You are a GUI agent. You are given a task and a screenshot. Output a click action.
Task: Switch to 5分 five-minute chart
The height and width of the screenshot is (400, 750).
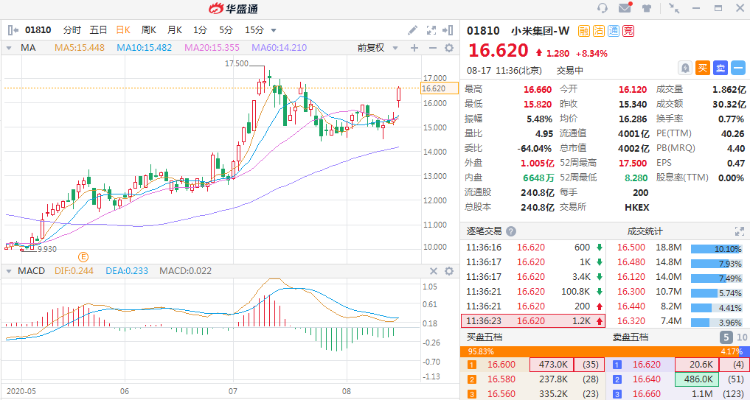(x=226, y=30)
